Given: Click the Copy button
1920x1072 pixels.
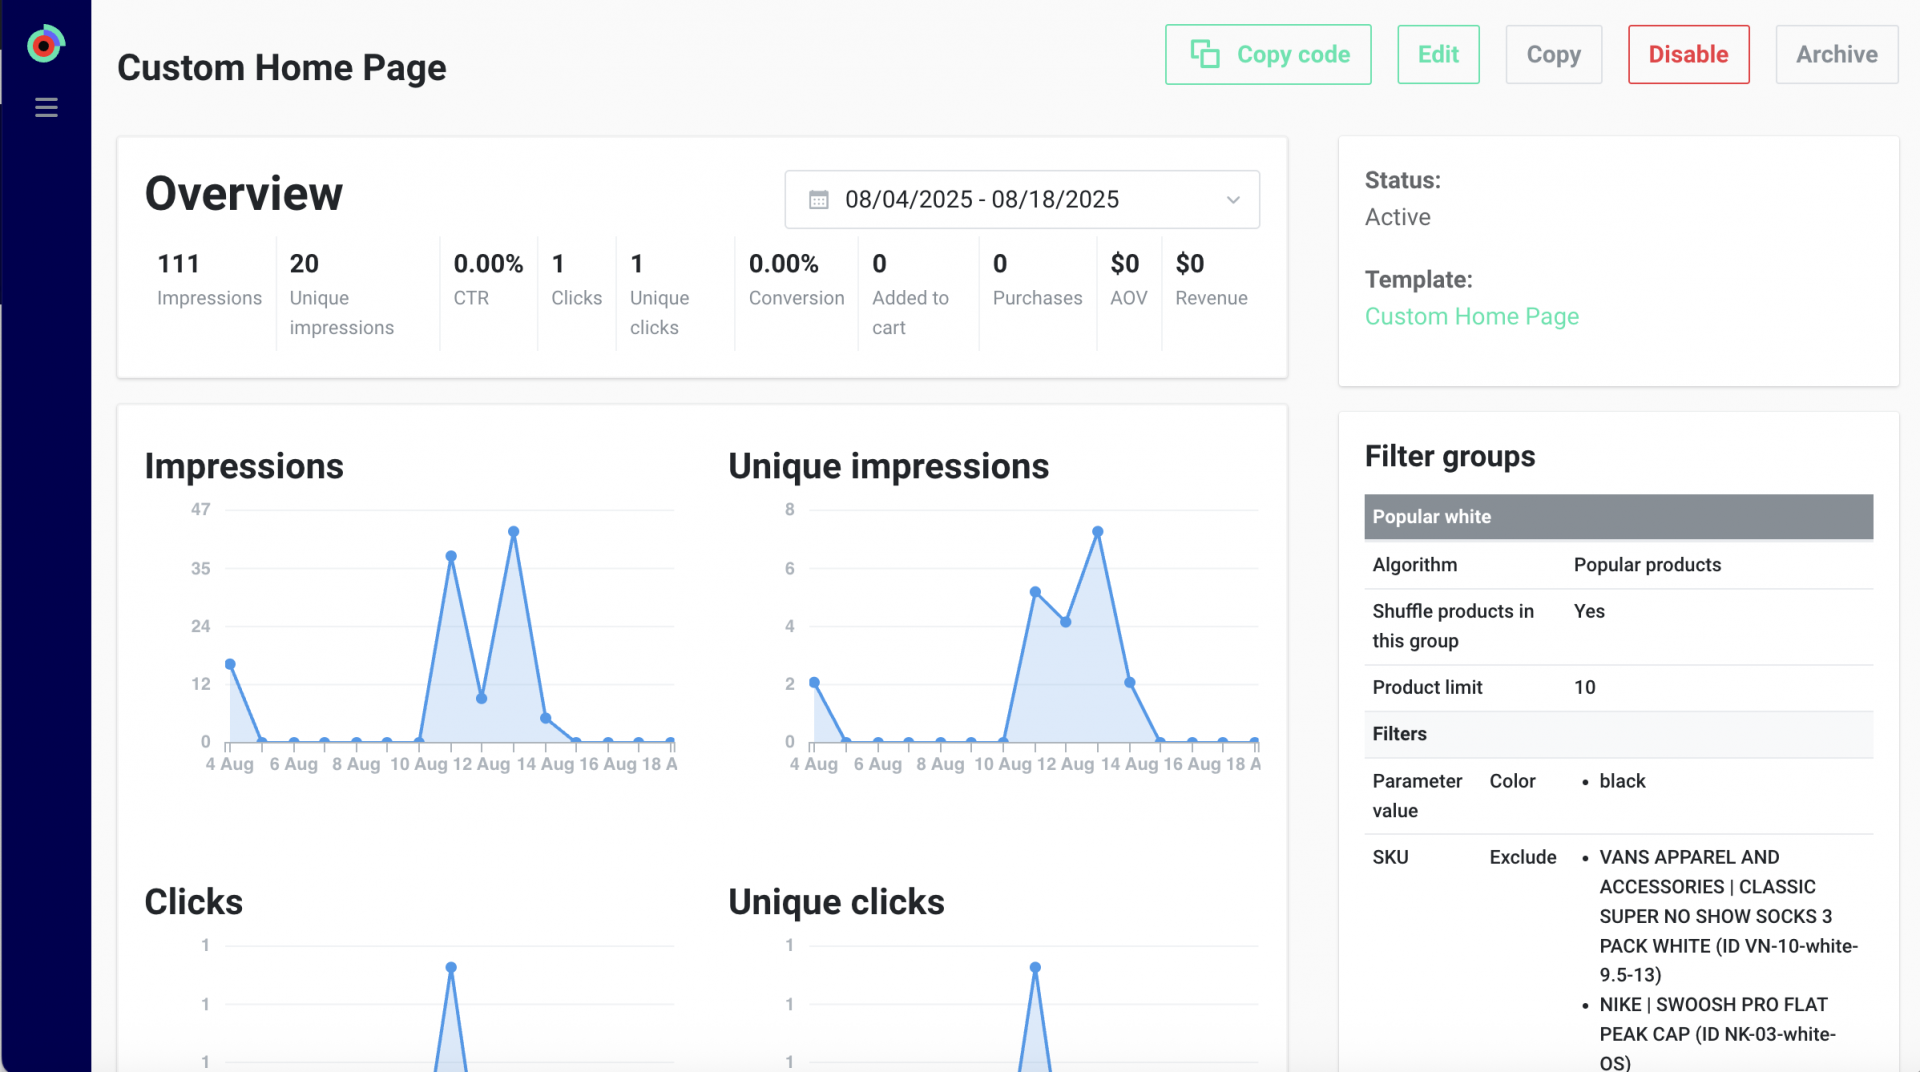Looking at the screenshot, I should (x=1553, y=55).
